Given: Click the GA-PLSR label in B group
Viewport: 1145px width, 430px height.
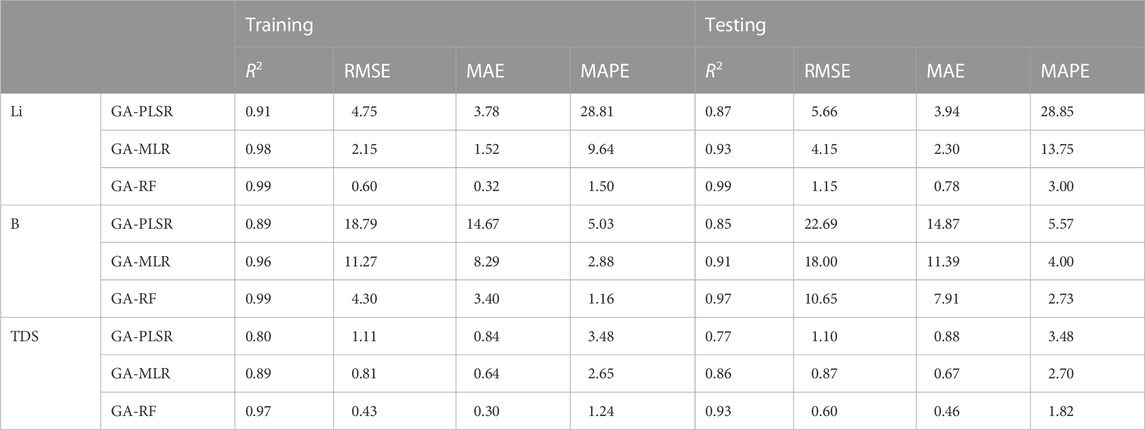Looking at the screenshot, I should click(x=142, y=224).
